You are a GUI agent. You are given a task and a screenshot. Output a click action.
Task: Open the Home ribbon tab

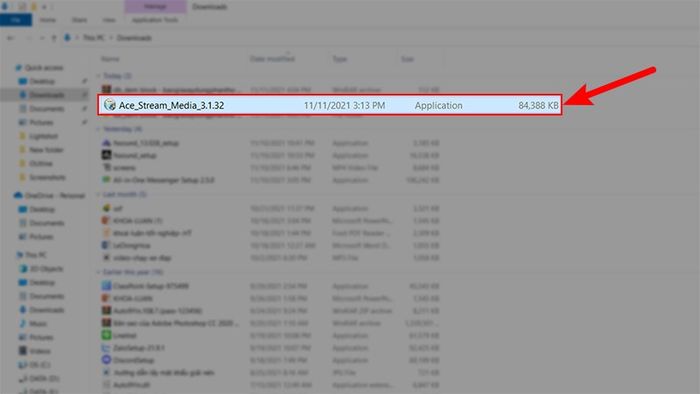pyautogui.click(x=48, y=20)
